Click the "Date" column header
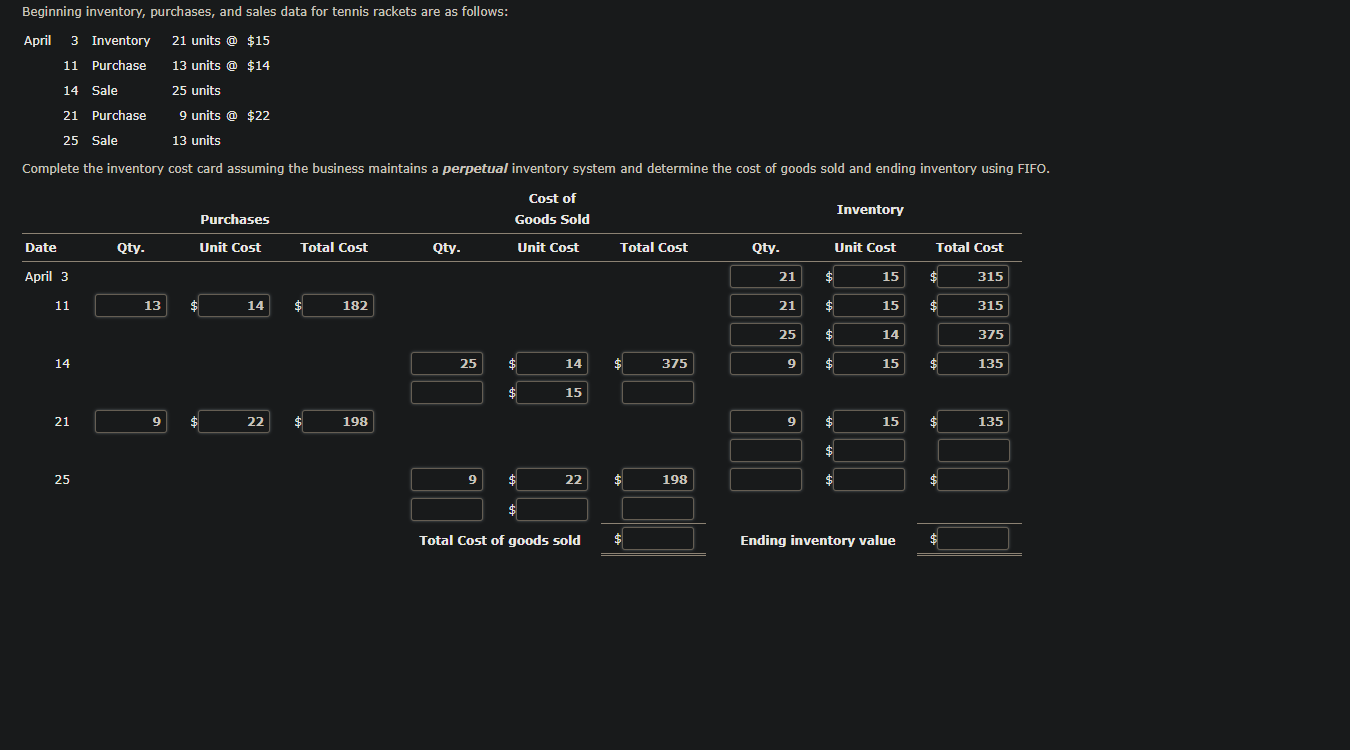Viewport: 1350px width, 750px height. (41, 247)
